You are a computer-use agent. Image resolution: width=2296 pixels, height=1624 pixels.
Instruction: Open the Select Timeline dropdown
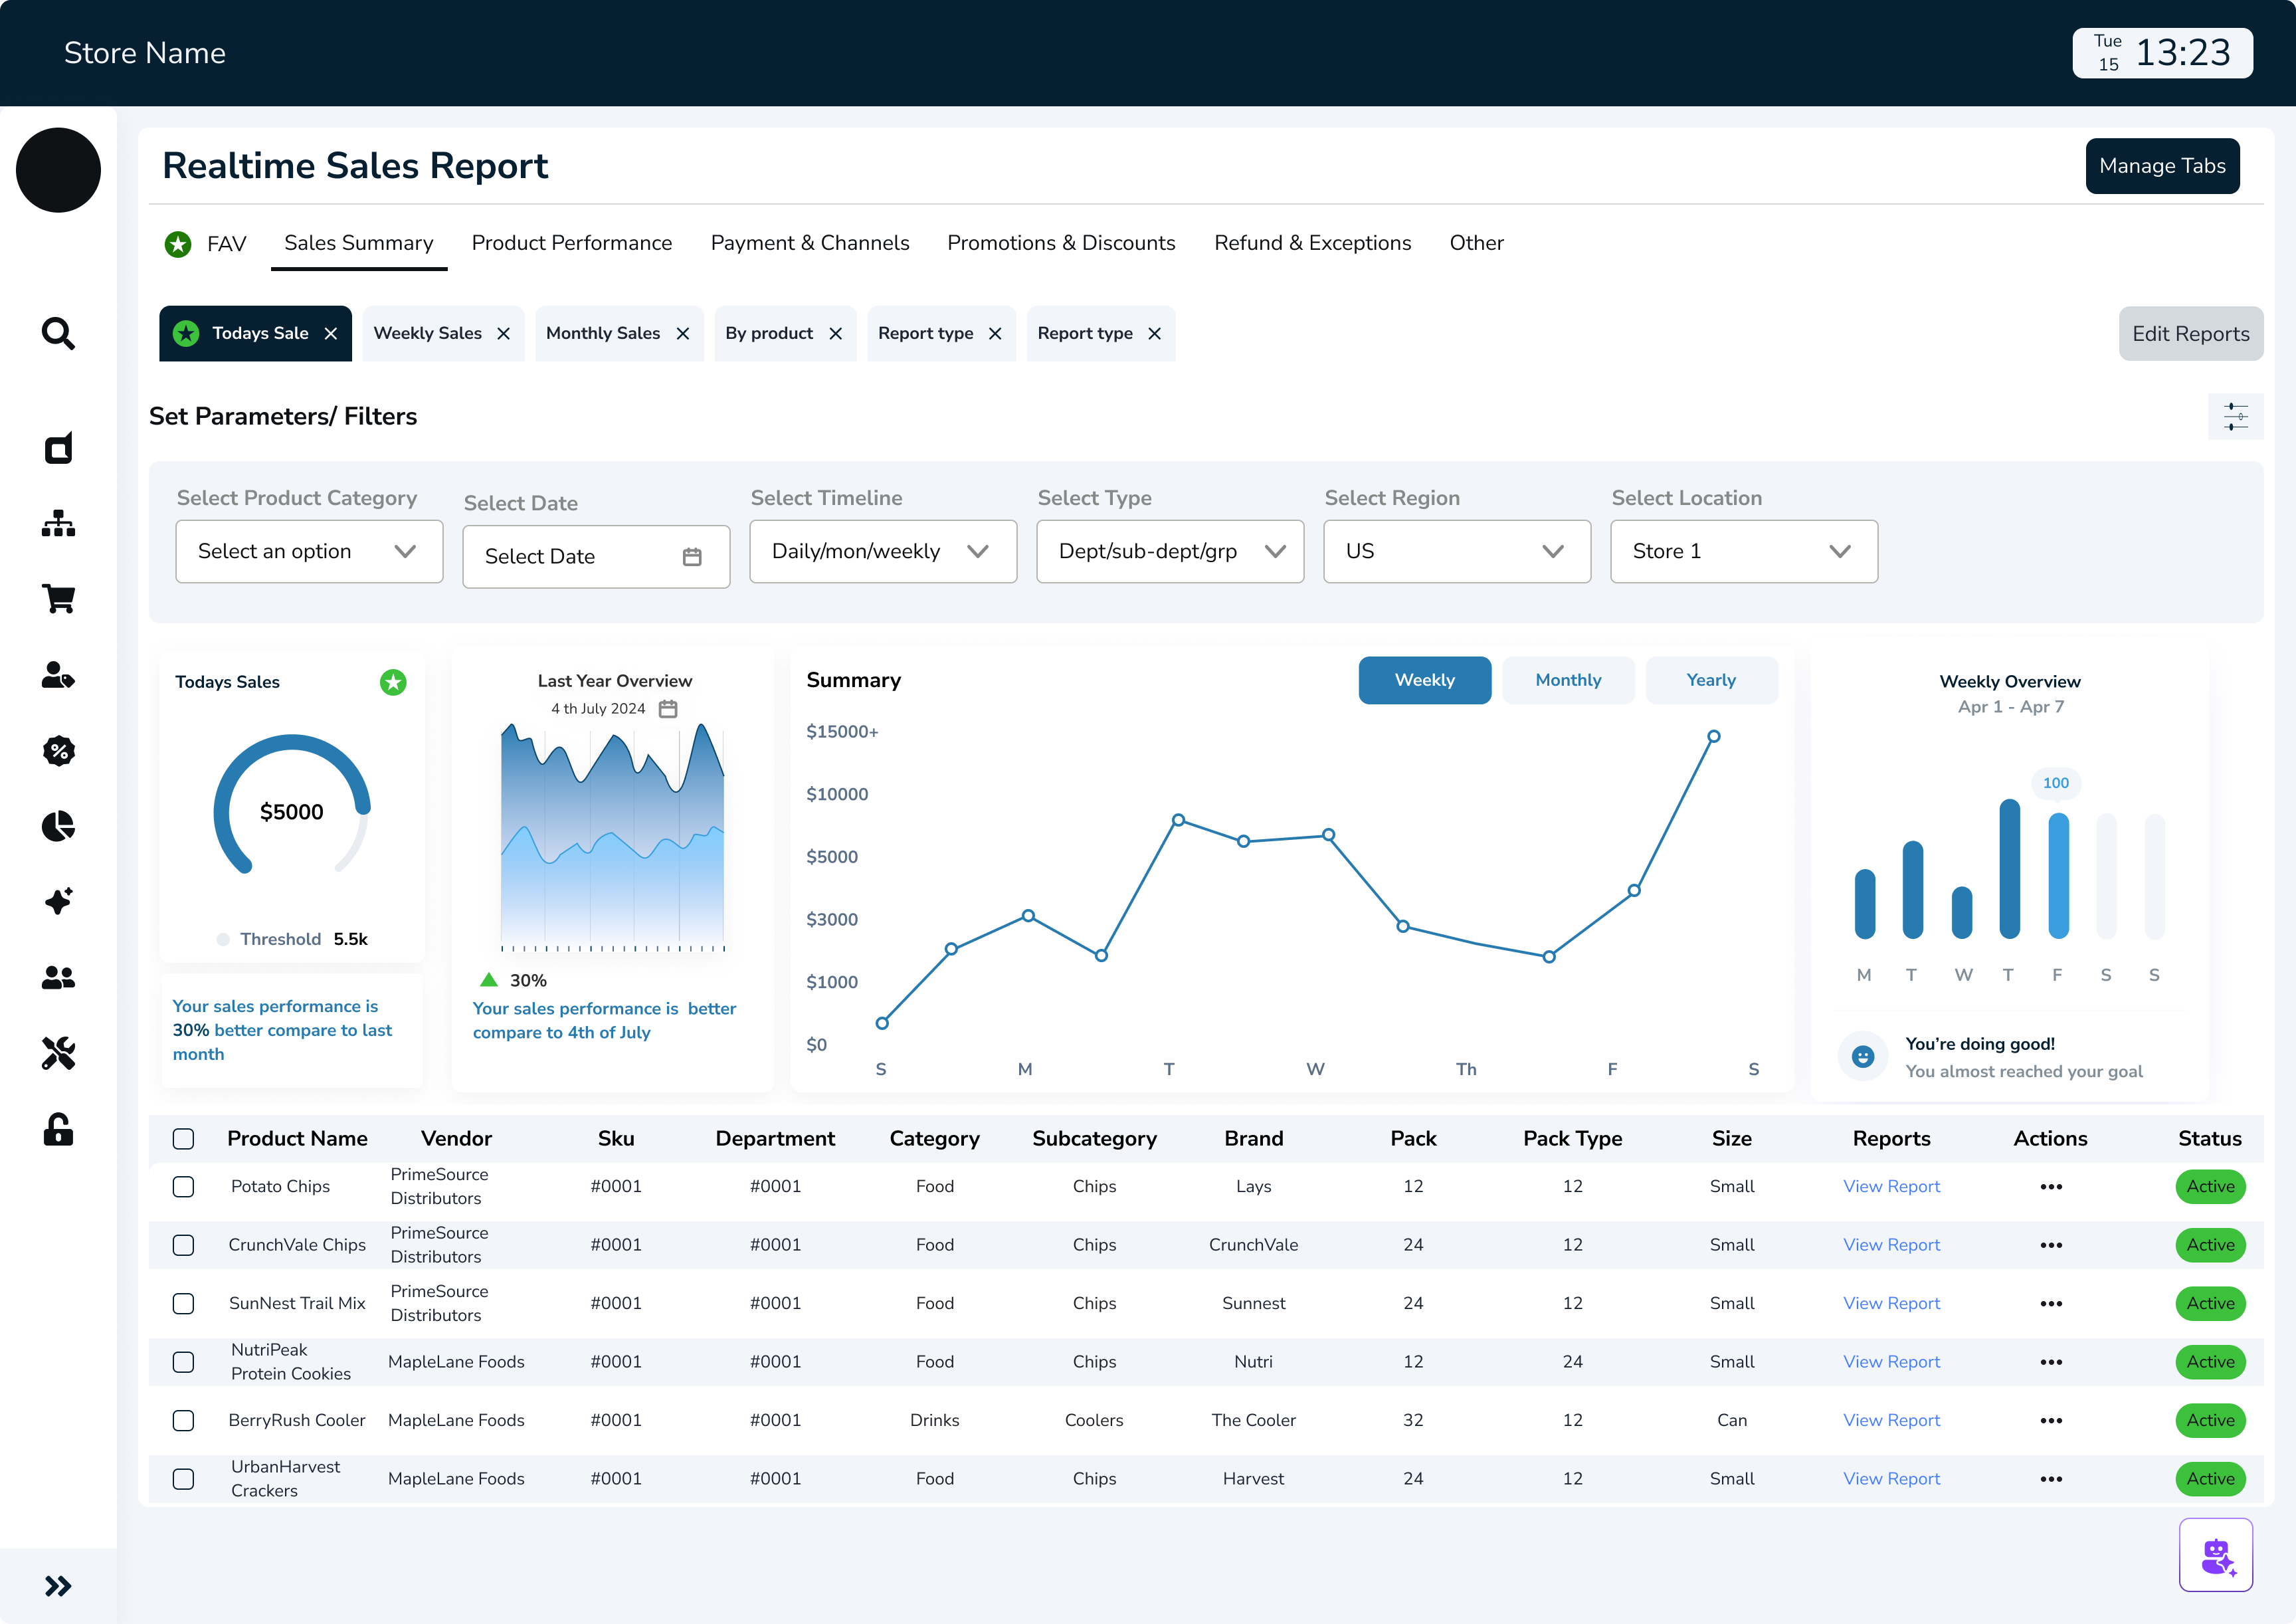click(x=882, y=552)
